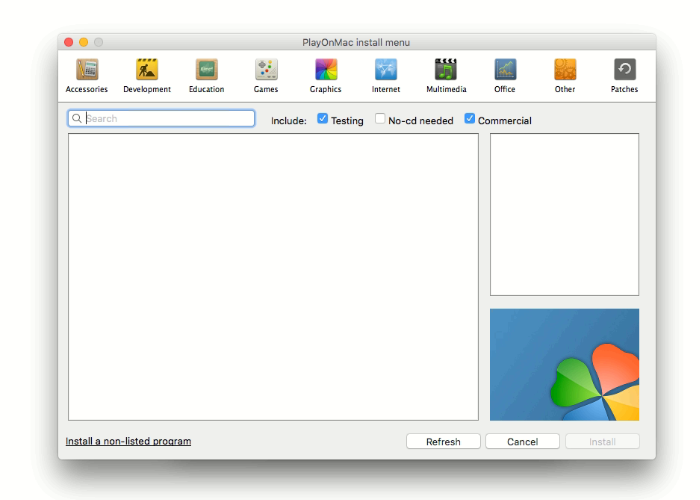Click the PlayOnMac clover logo image
This screenshot has width=700, height=500.
pos(564,365)
